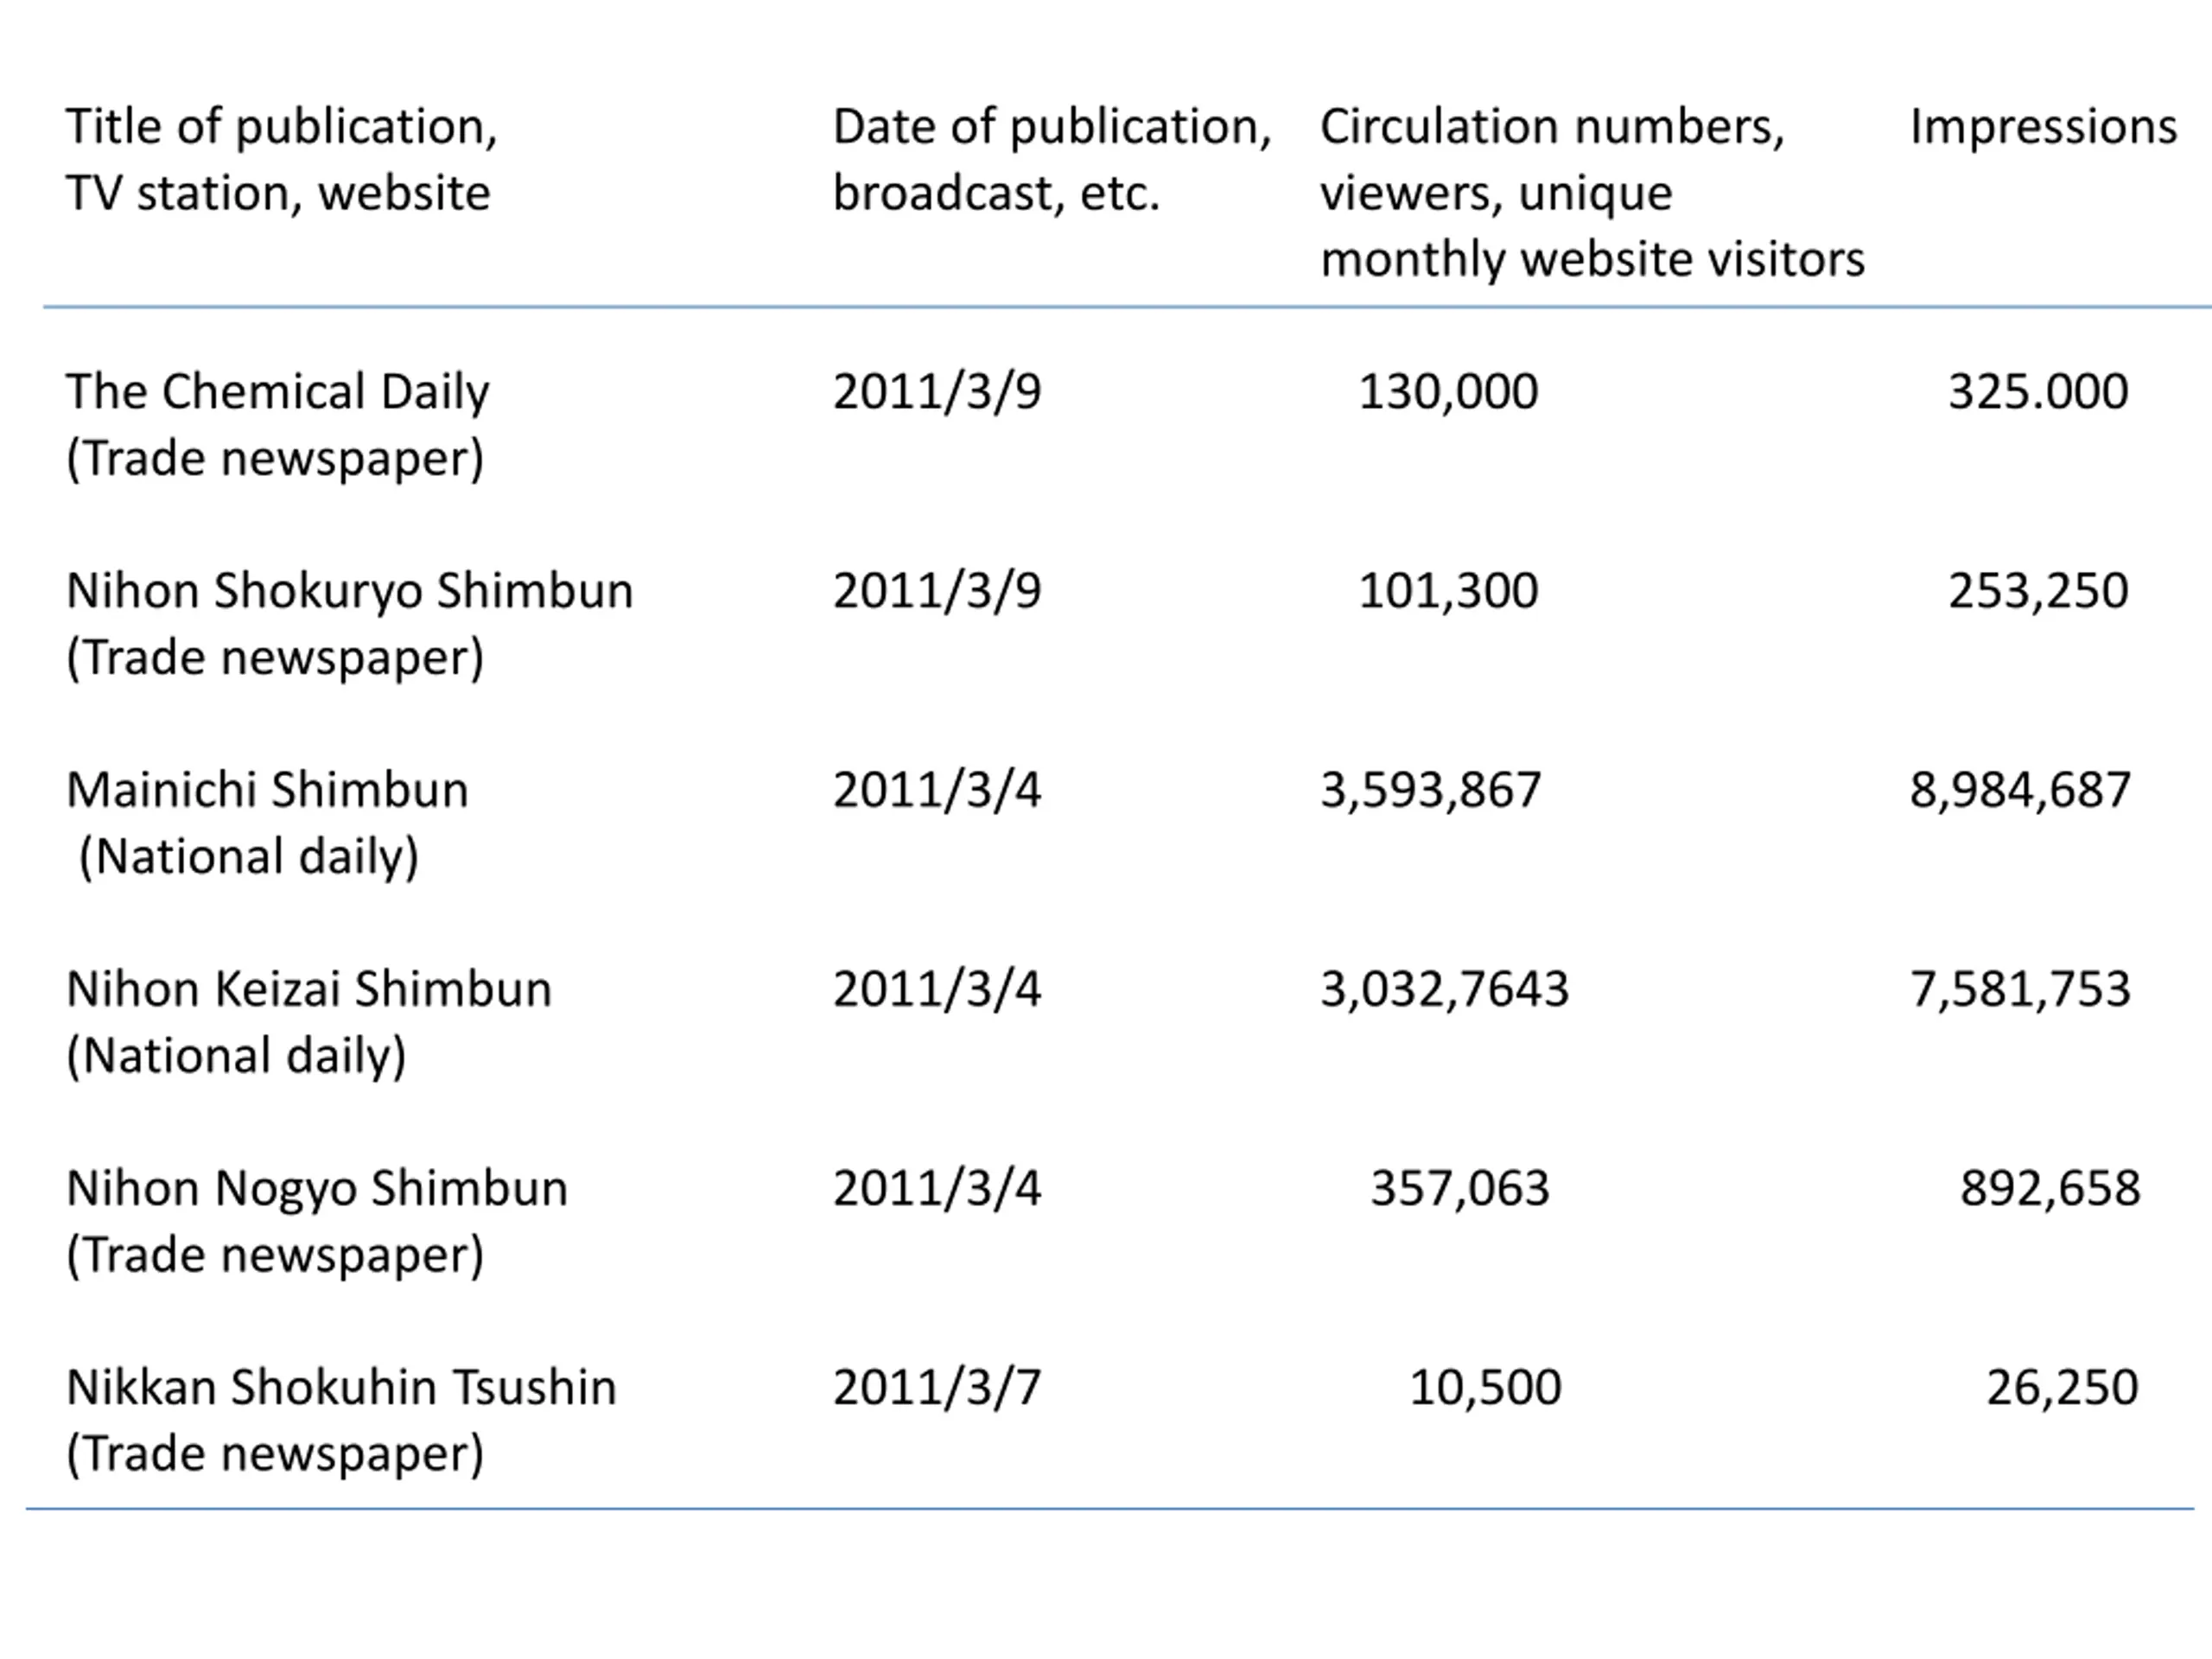Select circulation value 130,000
This screenshot has width=2212, height=1659.
[x=1448, y=392]
